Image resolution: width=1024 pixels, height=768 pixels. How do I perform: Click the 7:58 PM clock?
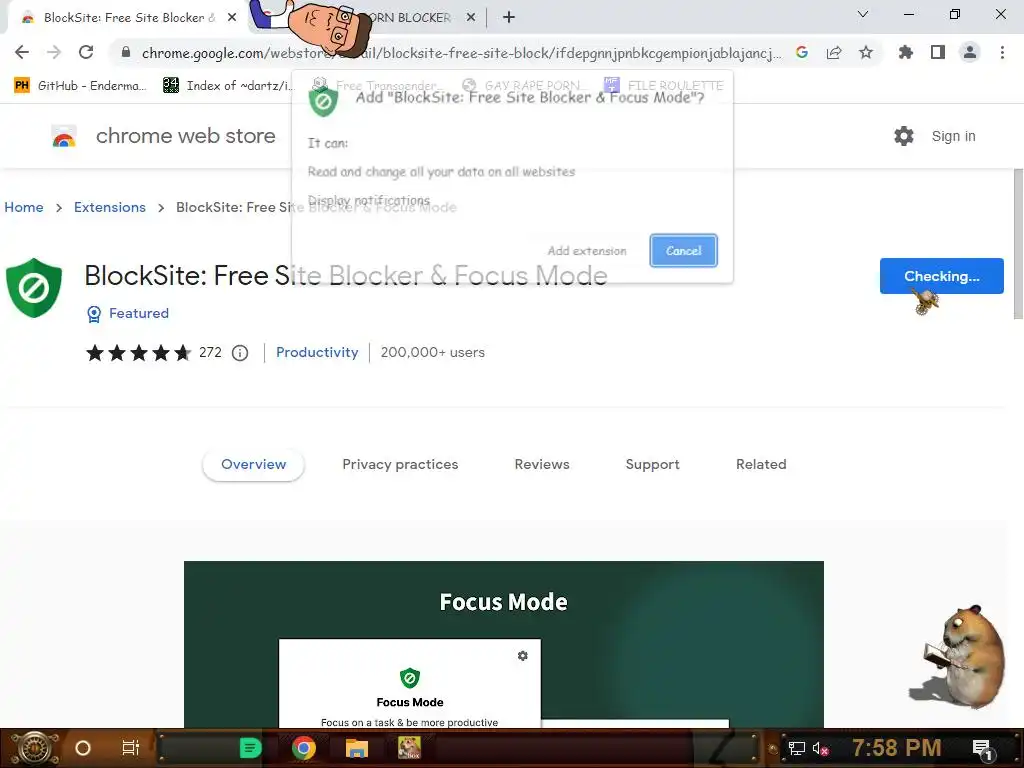click(x=897, y=748)
